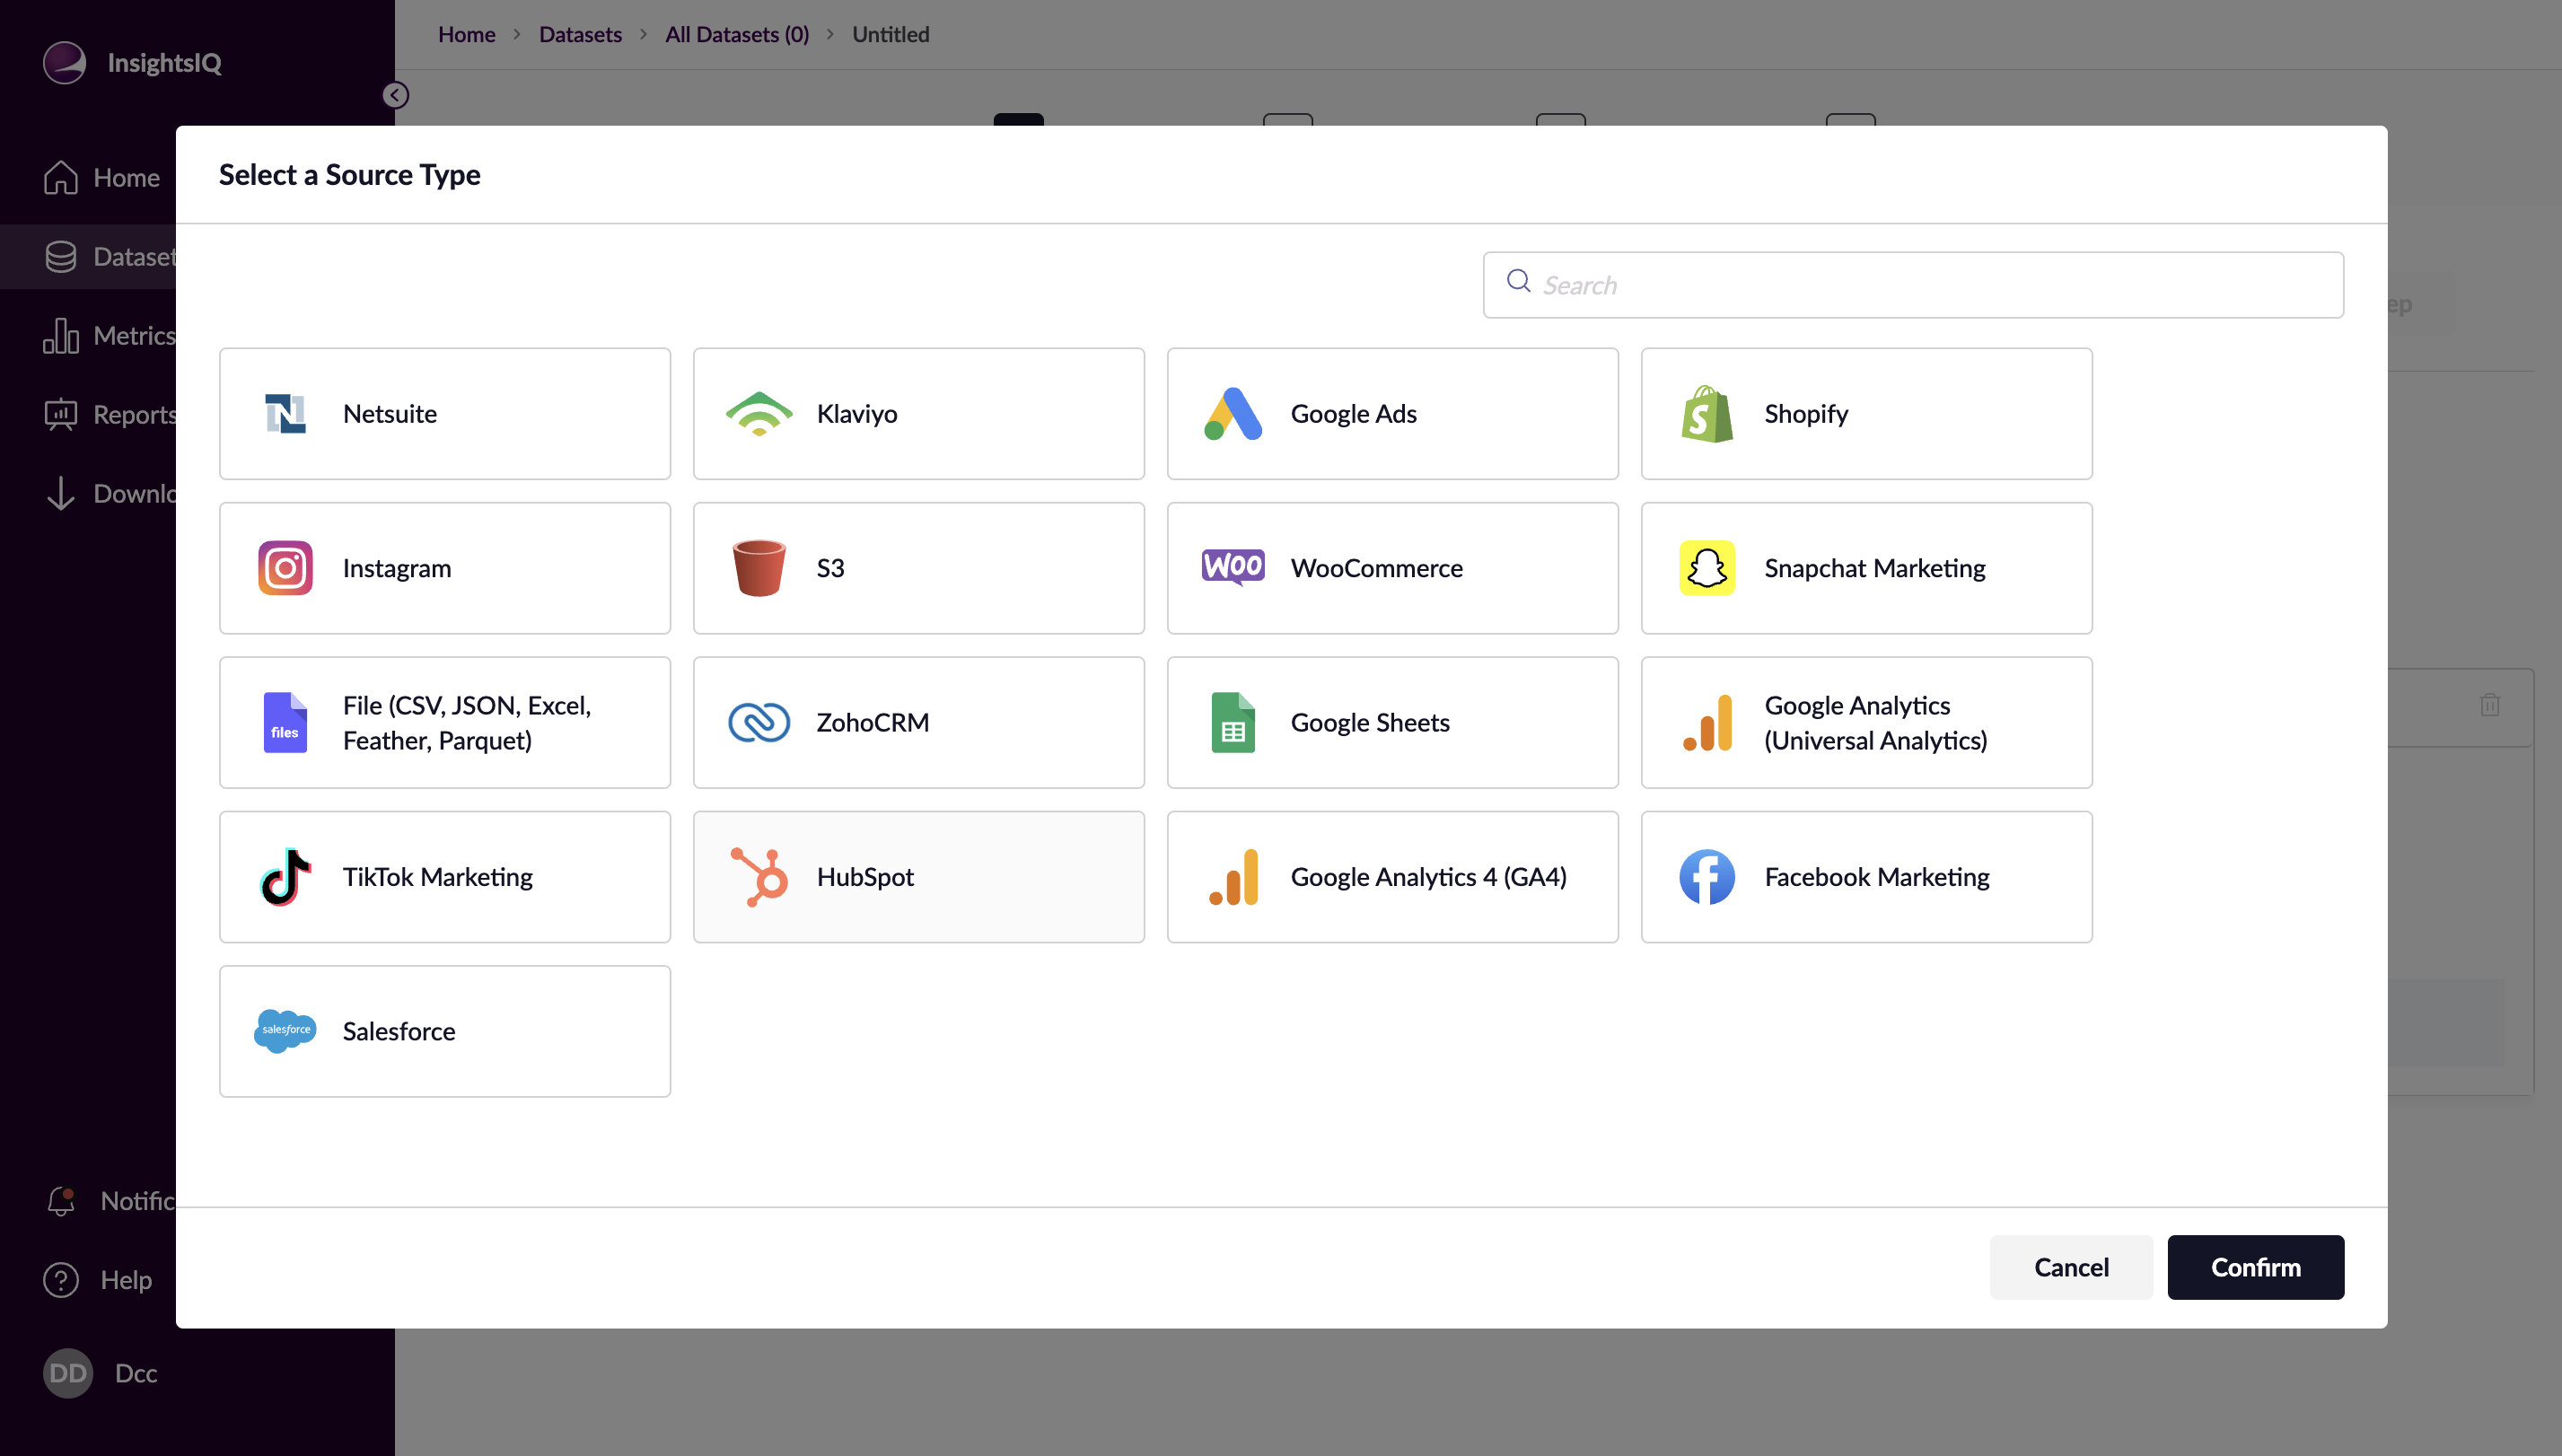Pick the WooCommerce logo icon

click(1233, 568)
